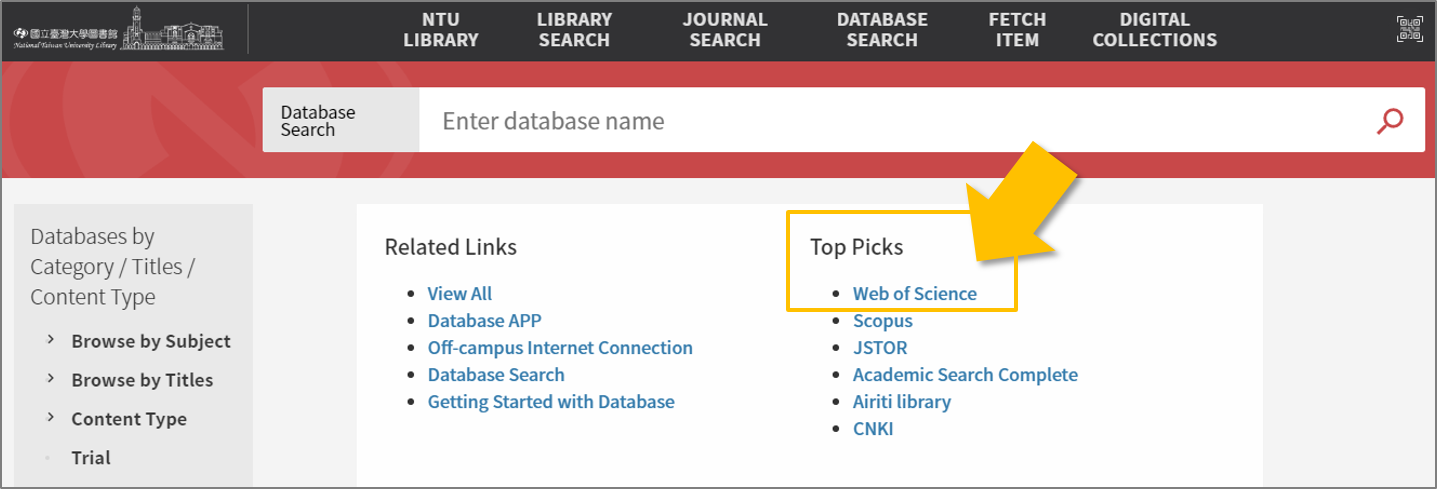The height and width of the screenshot is (489, 1437).
Task: Click the red magnifier search icon
Action: click(1390, 121)
